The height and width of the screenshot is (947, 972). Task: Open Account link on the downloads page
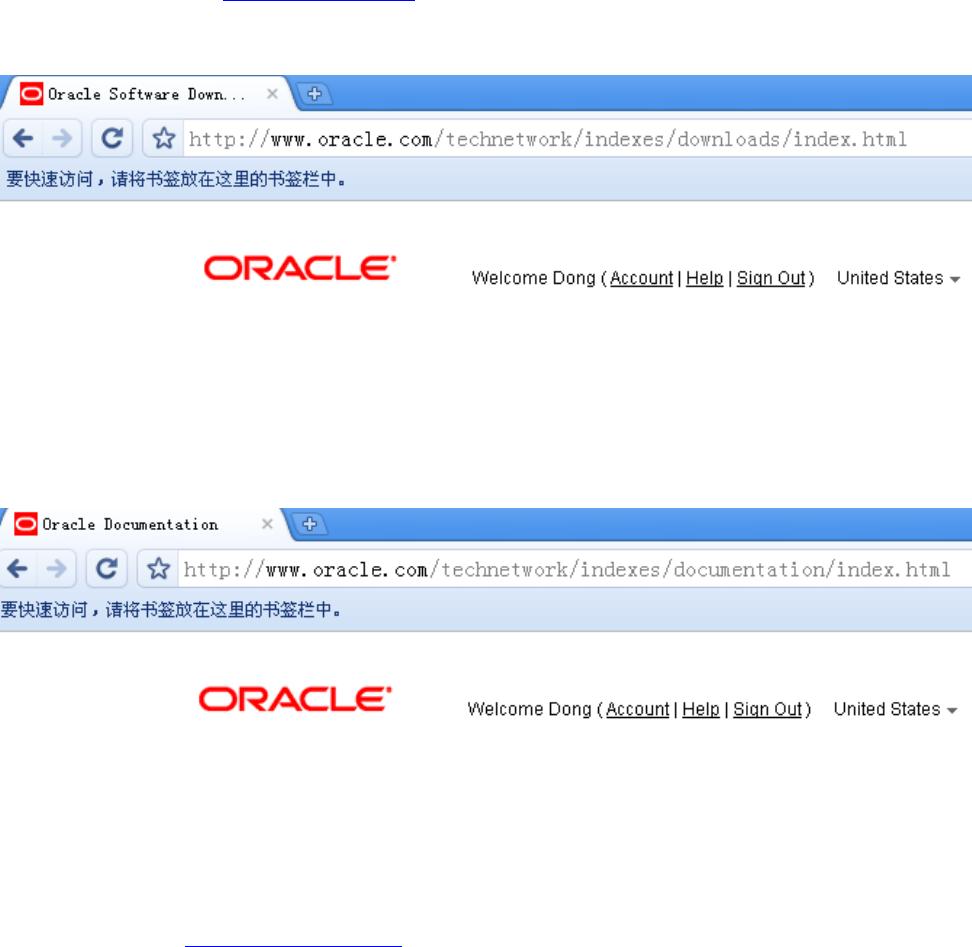pos(641,278)
